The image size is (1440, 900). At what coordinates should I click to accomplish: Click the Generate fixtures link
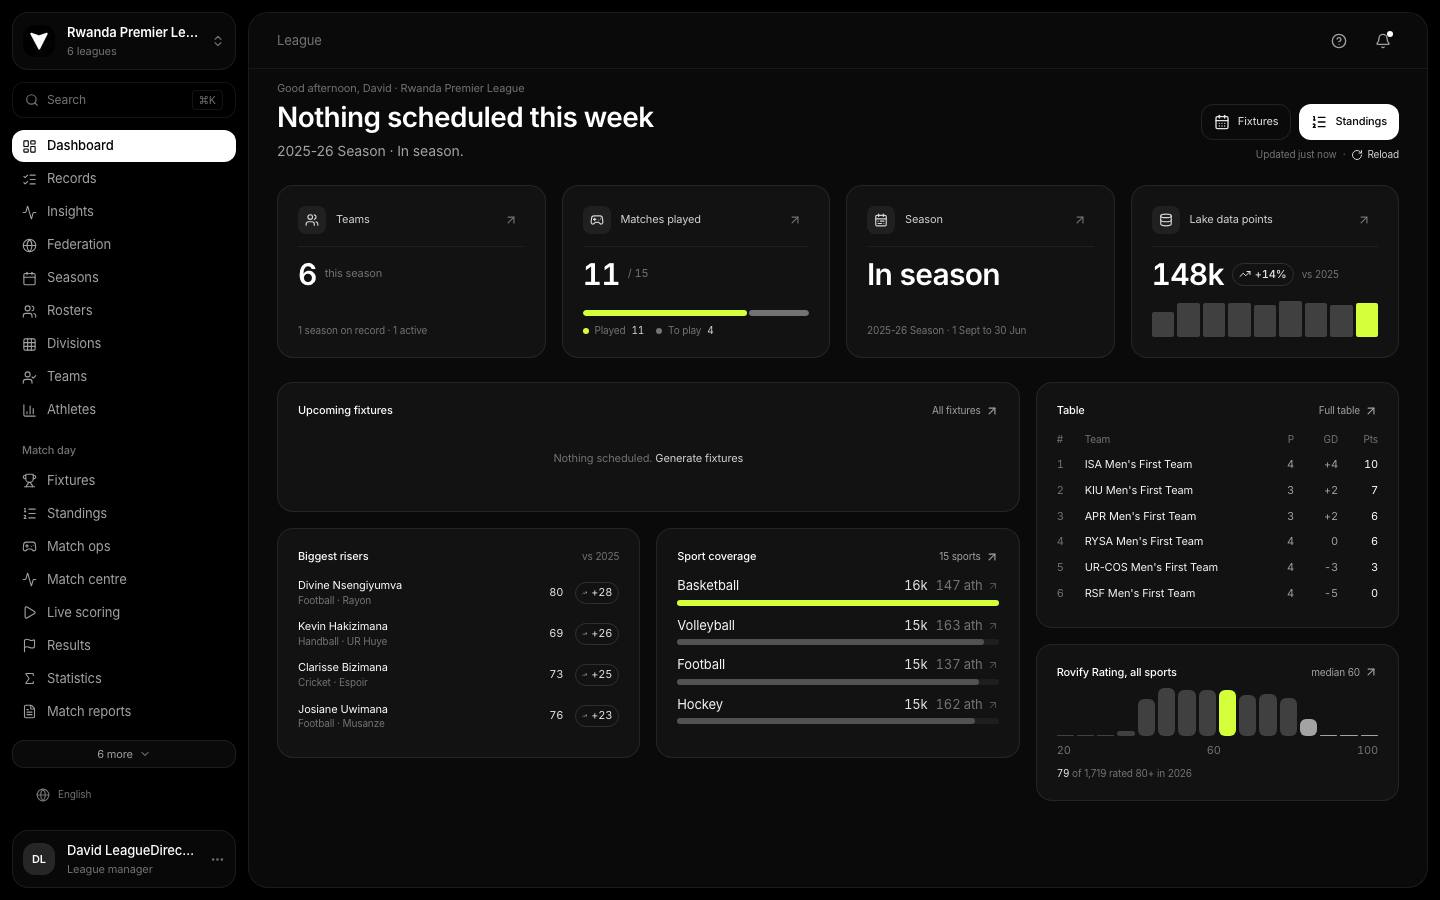click(x=699, y=459)
